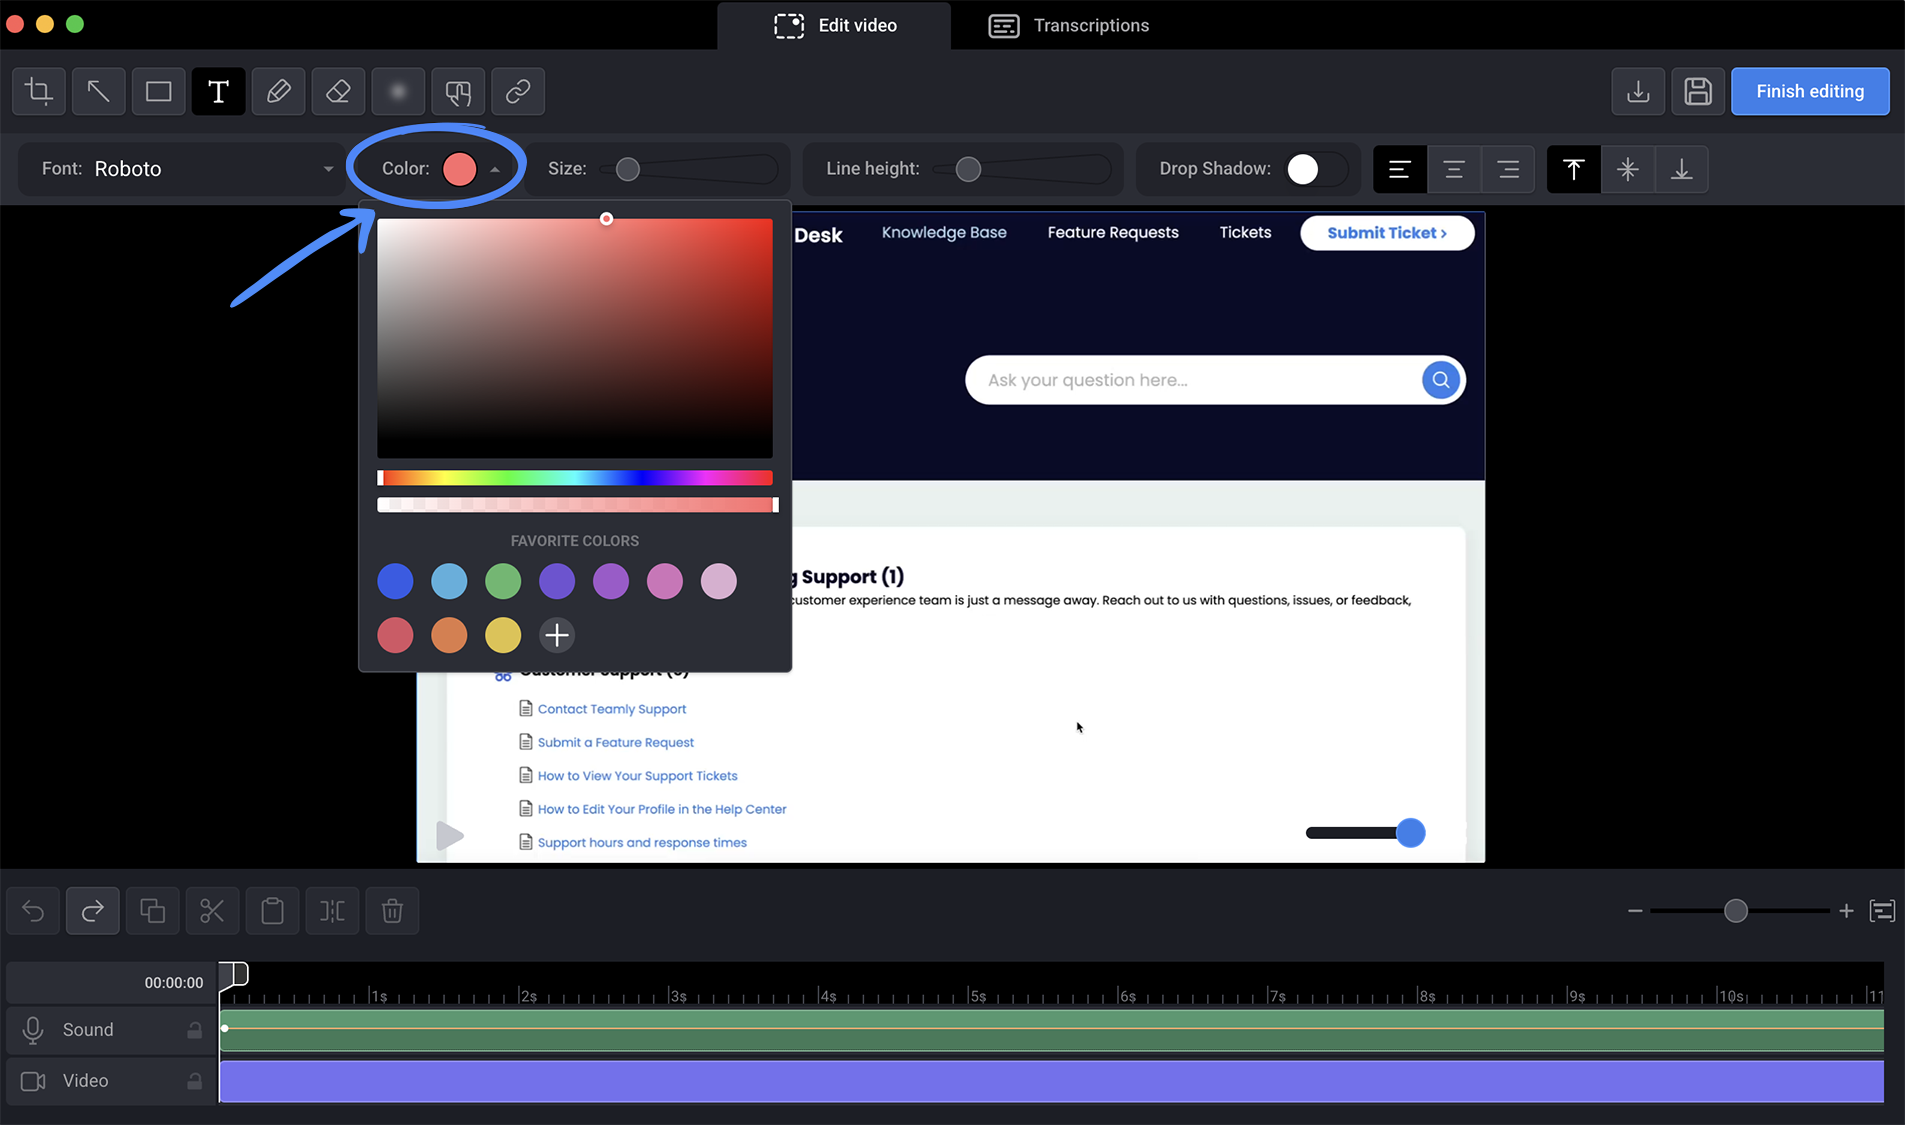Switch to the Transcriptions tab
This screenshot has width=1905, height=1125.
(x=1069, y=25)
